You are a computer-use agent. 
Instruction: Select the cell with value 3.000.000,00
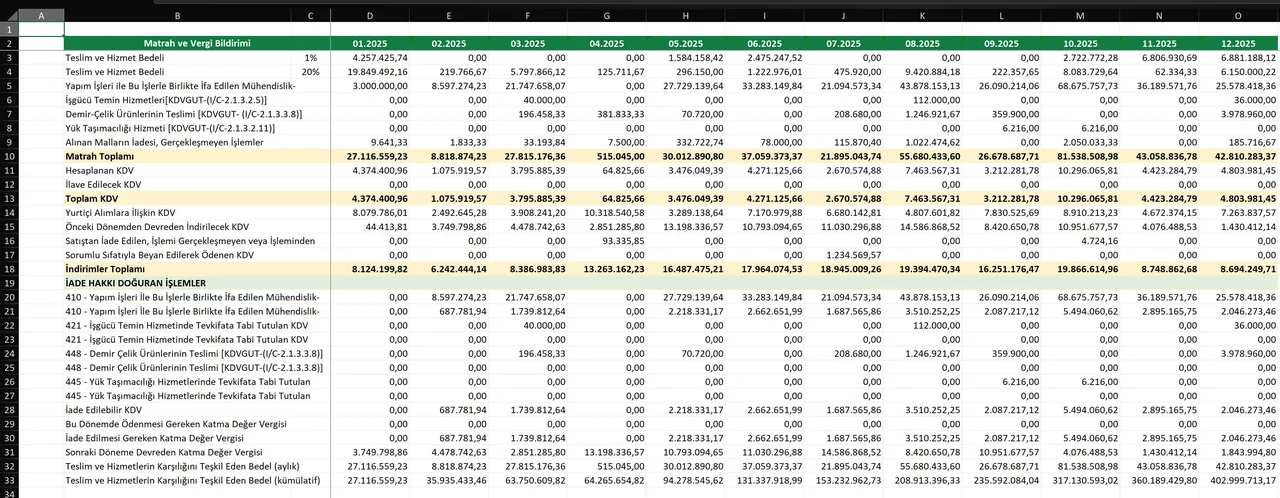[370, 86]
